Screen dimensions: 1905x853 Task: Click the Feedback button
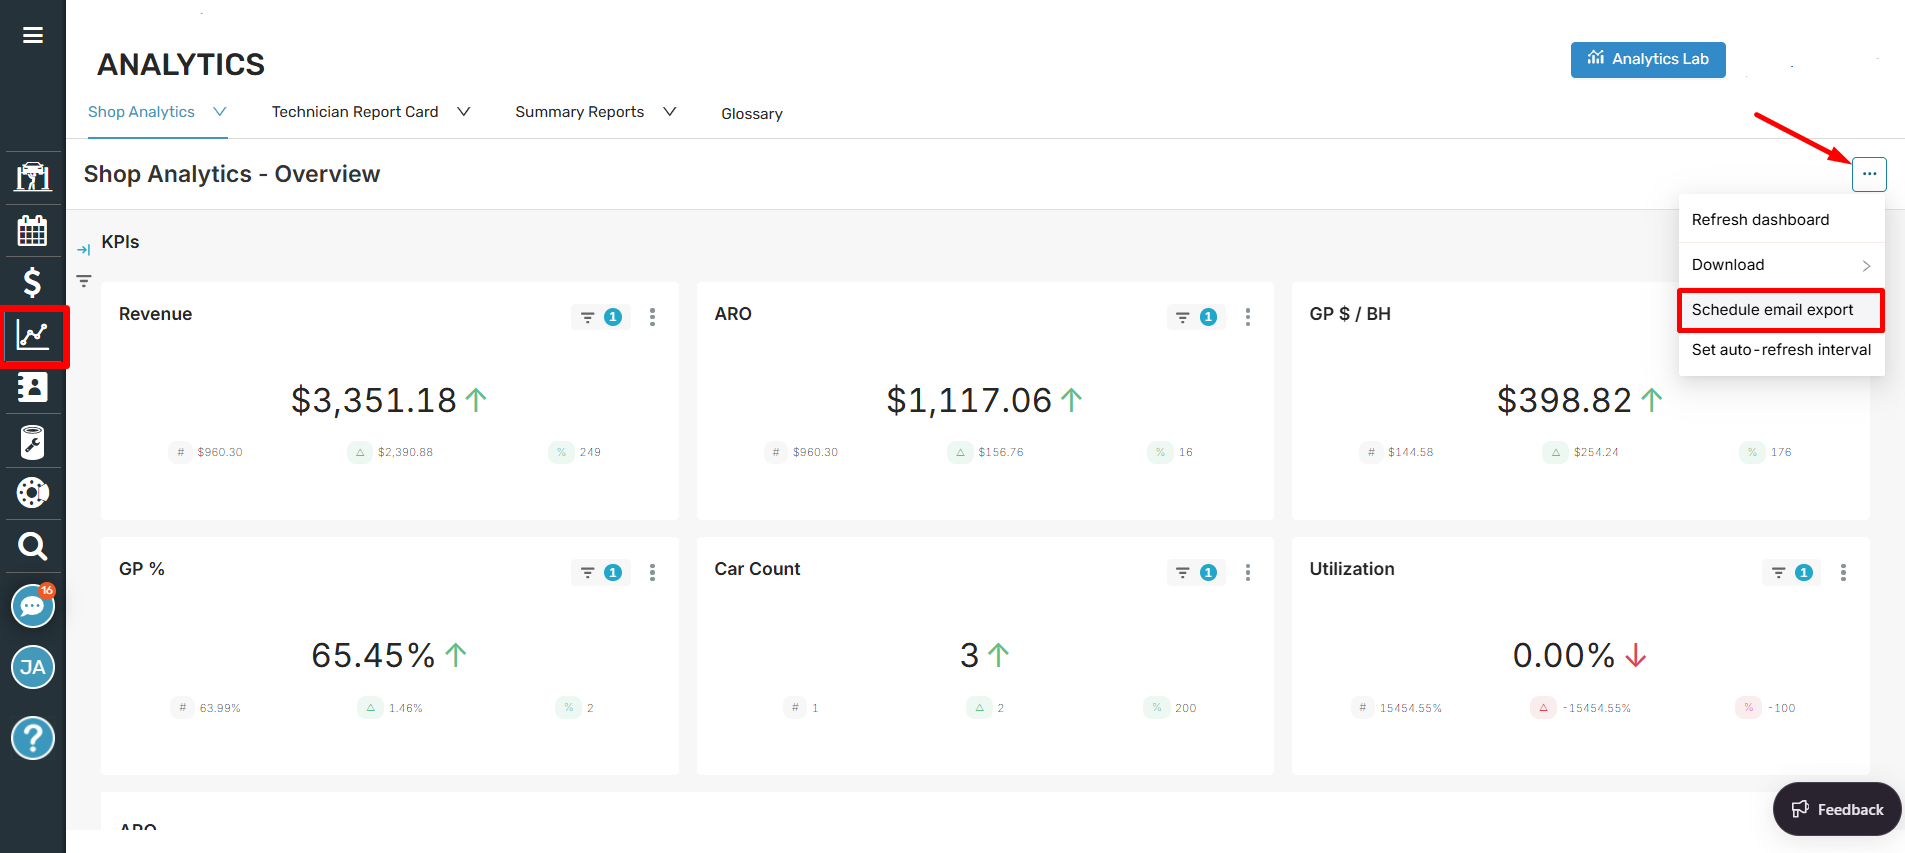tap(1837, 809)
